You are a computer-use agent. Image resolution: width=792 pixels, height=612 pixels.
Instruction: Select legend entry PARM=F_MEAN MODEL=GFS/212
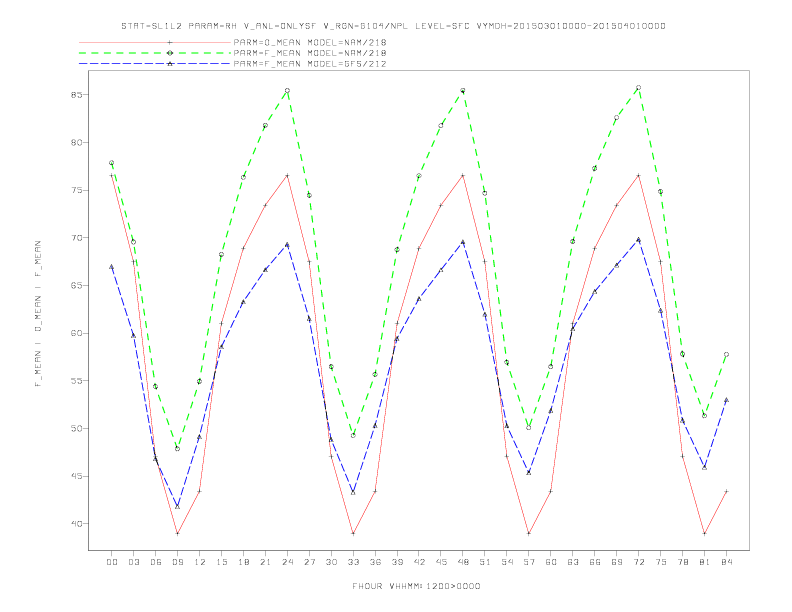(x=310, y=64)
